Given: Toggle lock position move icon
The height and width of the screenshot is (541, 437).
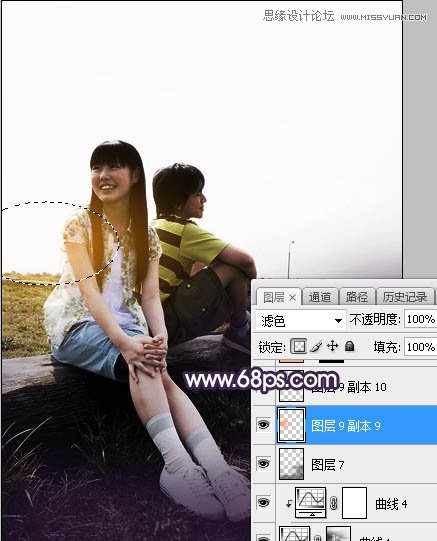Looking at the screenshot, I should click(332, 346).
